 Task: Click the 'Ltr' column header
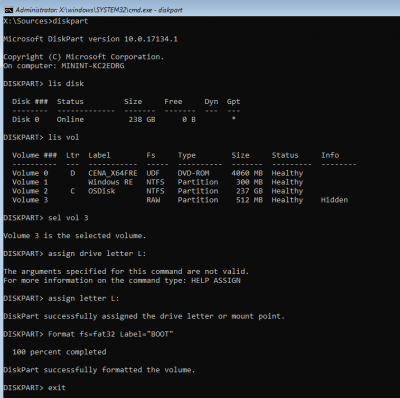coord(73,155)
